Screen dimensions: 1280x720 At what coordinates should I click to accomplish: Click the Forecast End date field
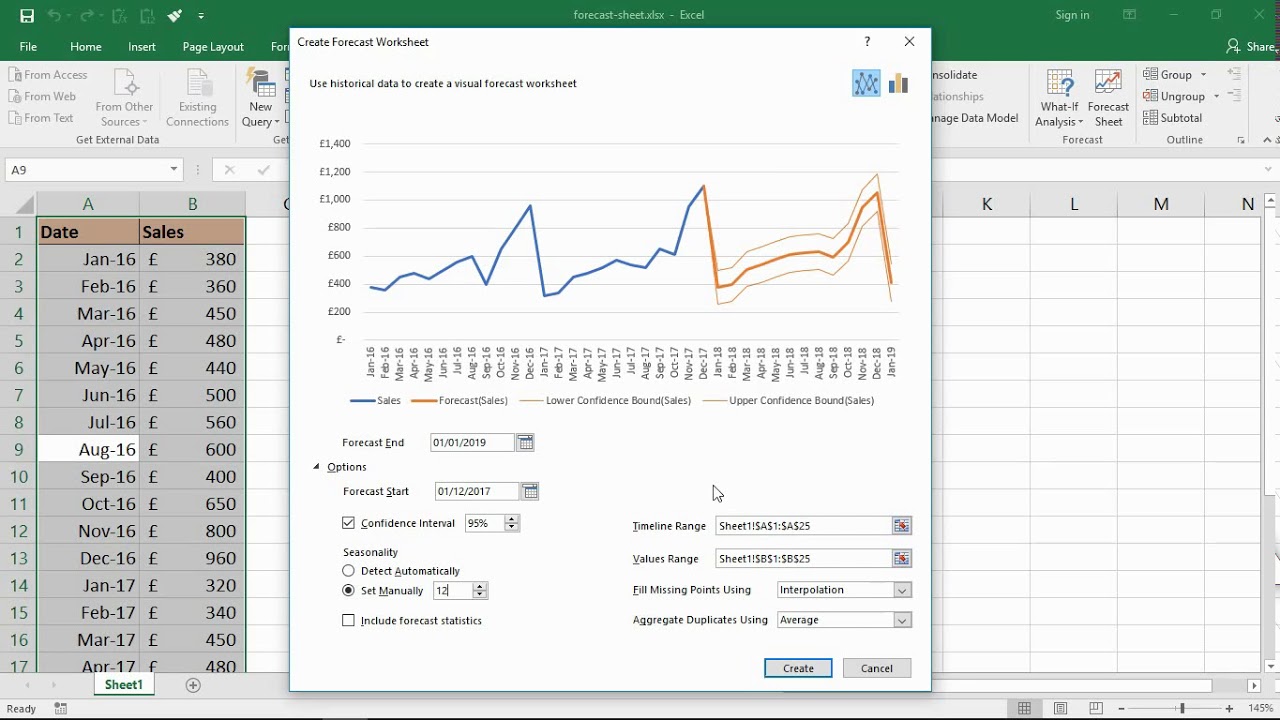tap(473, 443)
